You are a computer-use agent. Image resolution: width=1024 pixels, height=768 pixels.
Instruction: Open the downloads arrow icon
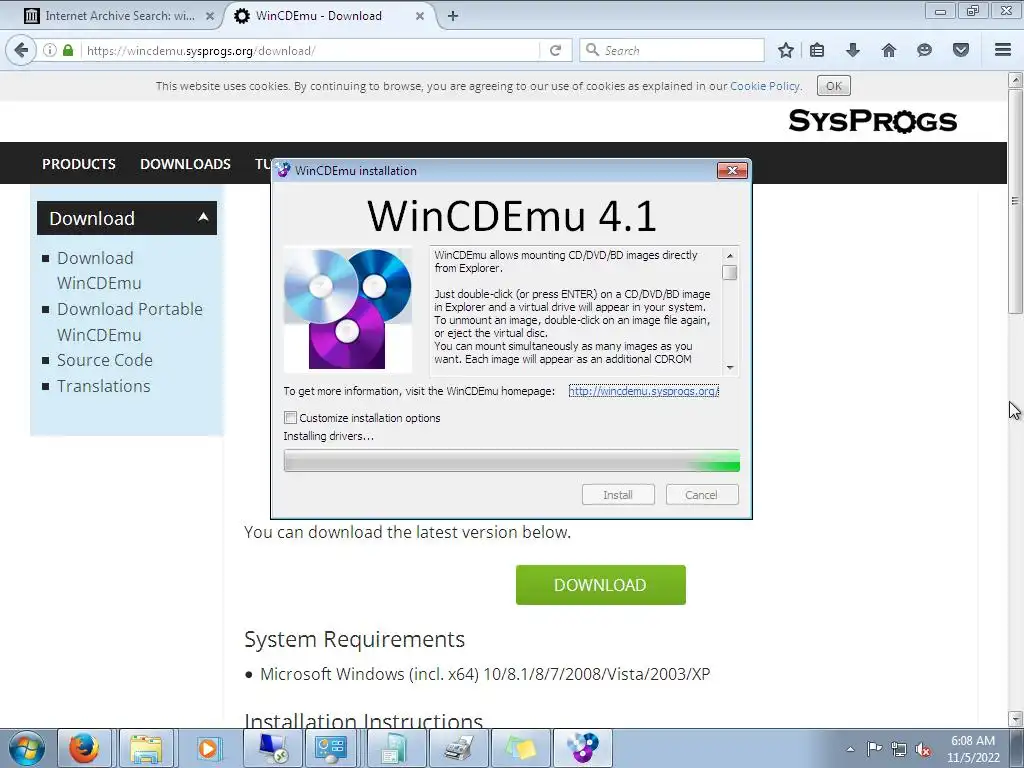(853, 50)
